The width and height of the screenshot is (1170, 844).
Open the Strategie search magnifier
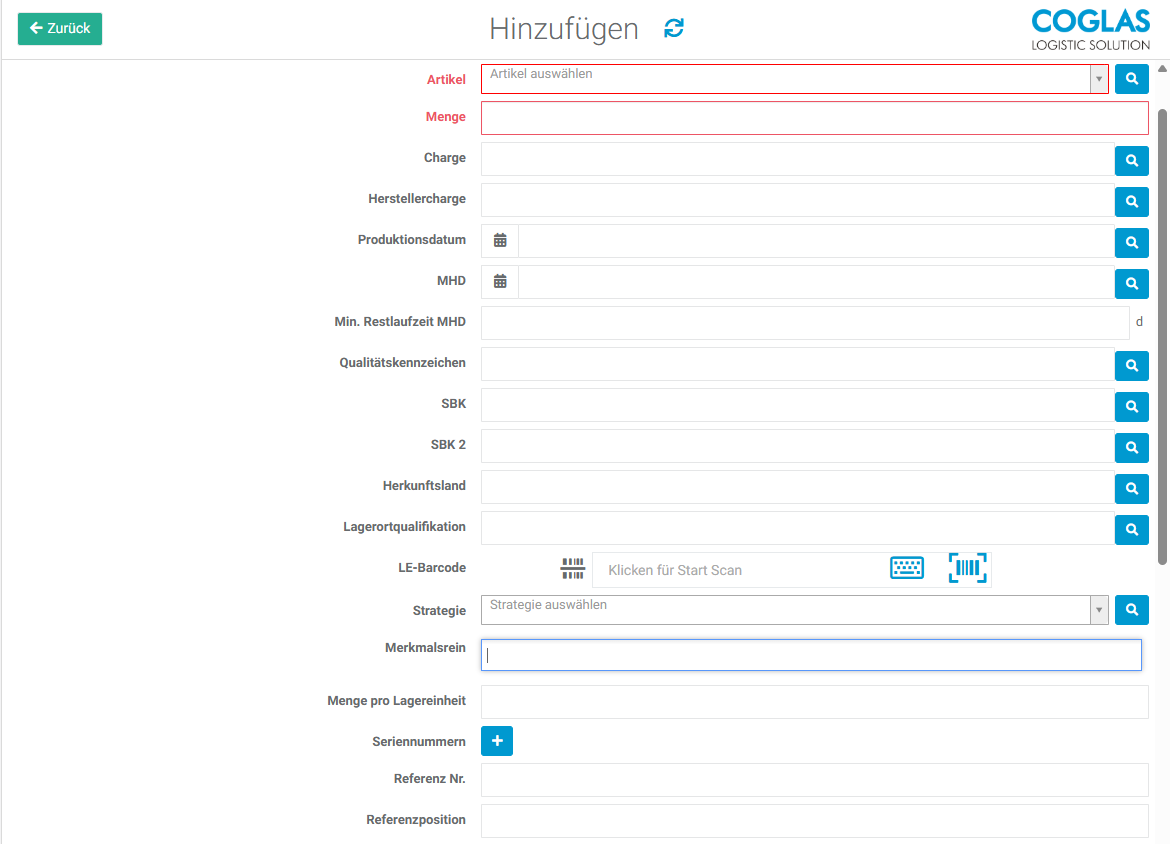1131,609
